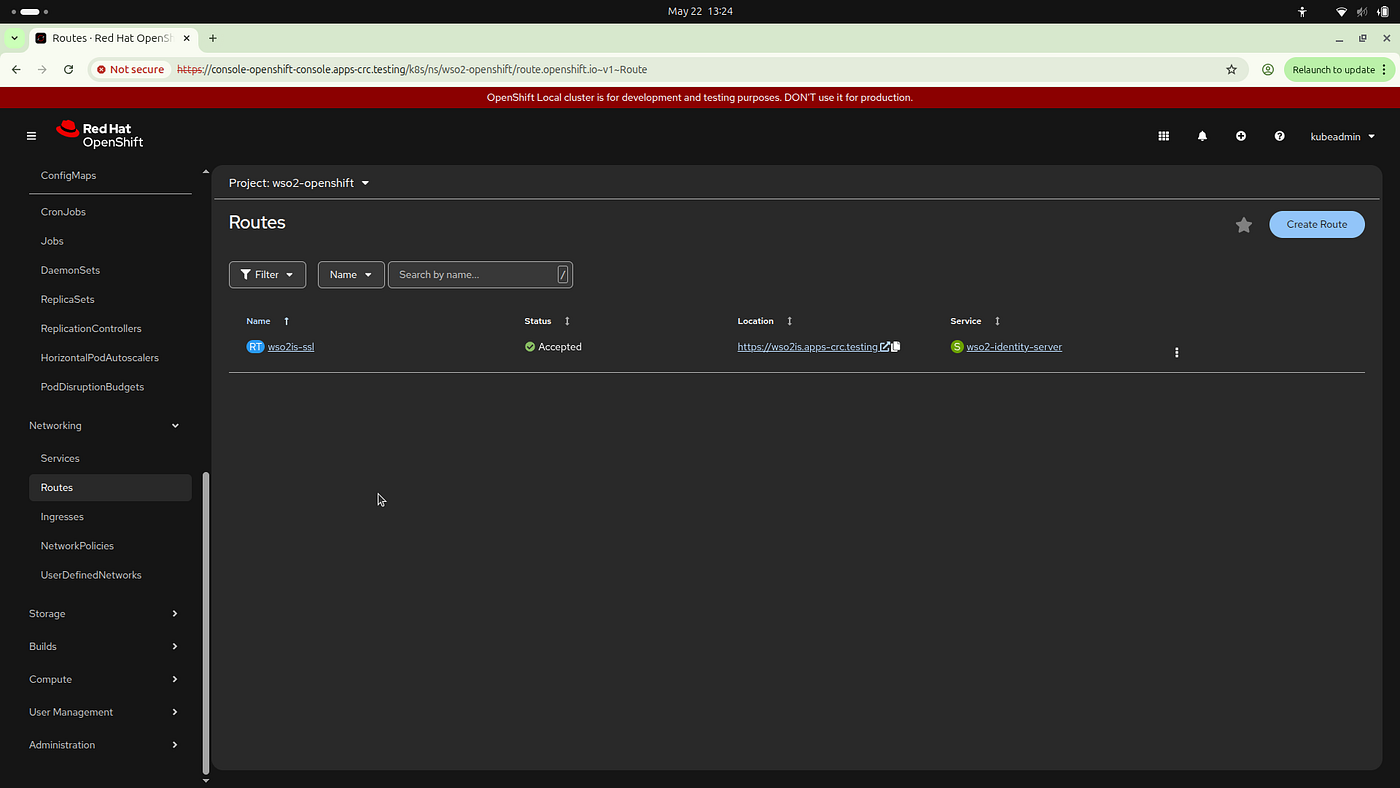Go to Ingresses under Networking
This screenshot has width=1400, height=788.
62,517
